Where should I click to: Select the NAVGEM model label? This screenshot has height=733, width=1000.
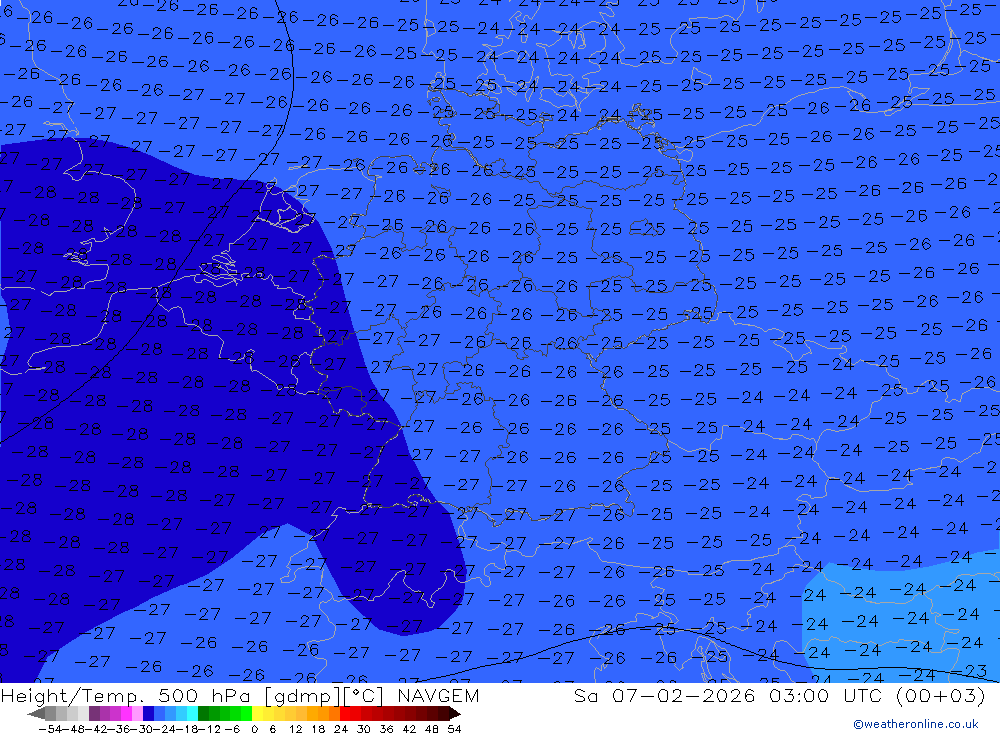pyautogui.click(x=438, y=695)
